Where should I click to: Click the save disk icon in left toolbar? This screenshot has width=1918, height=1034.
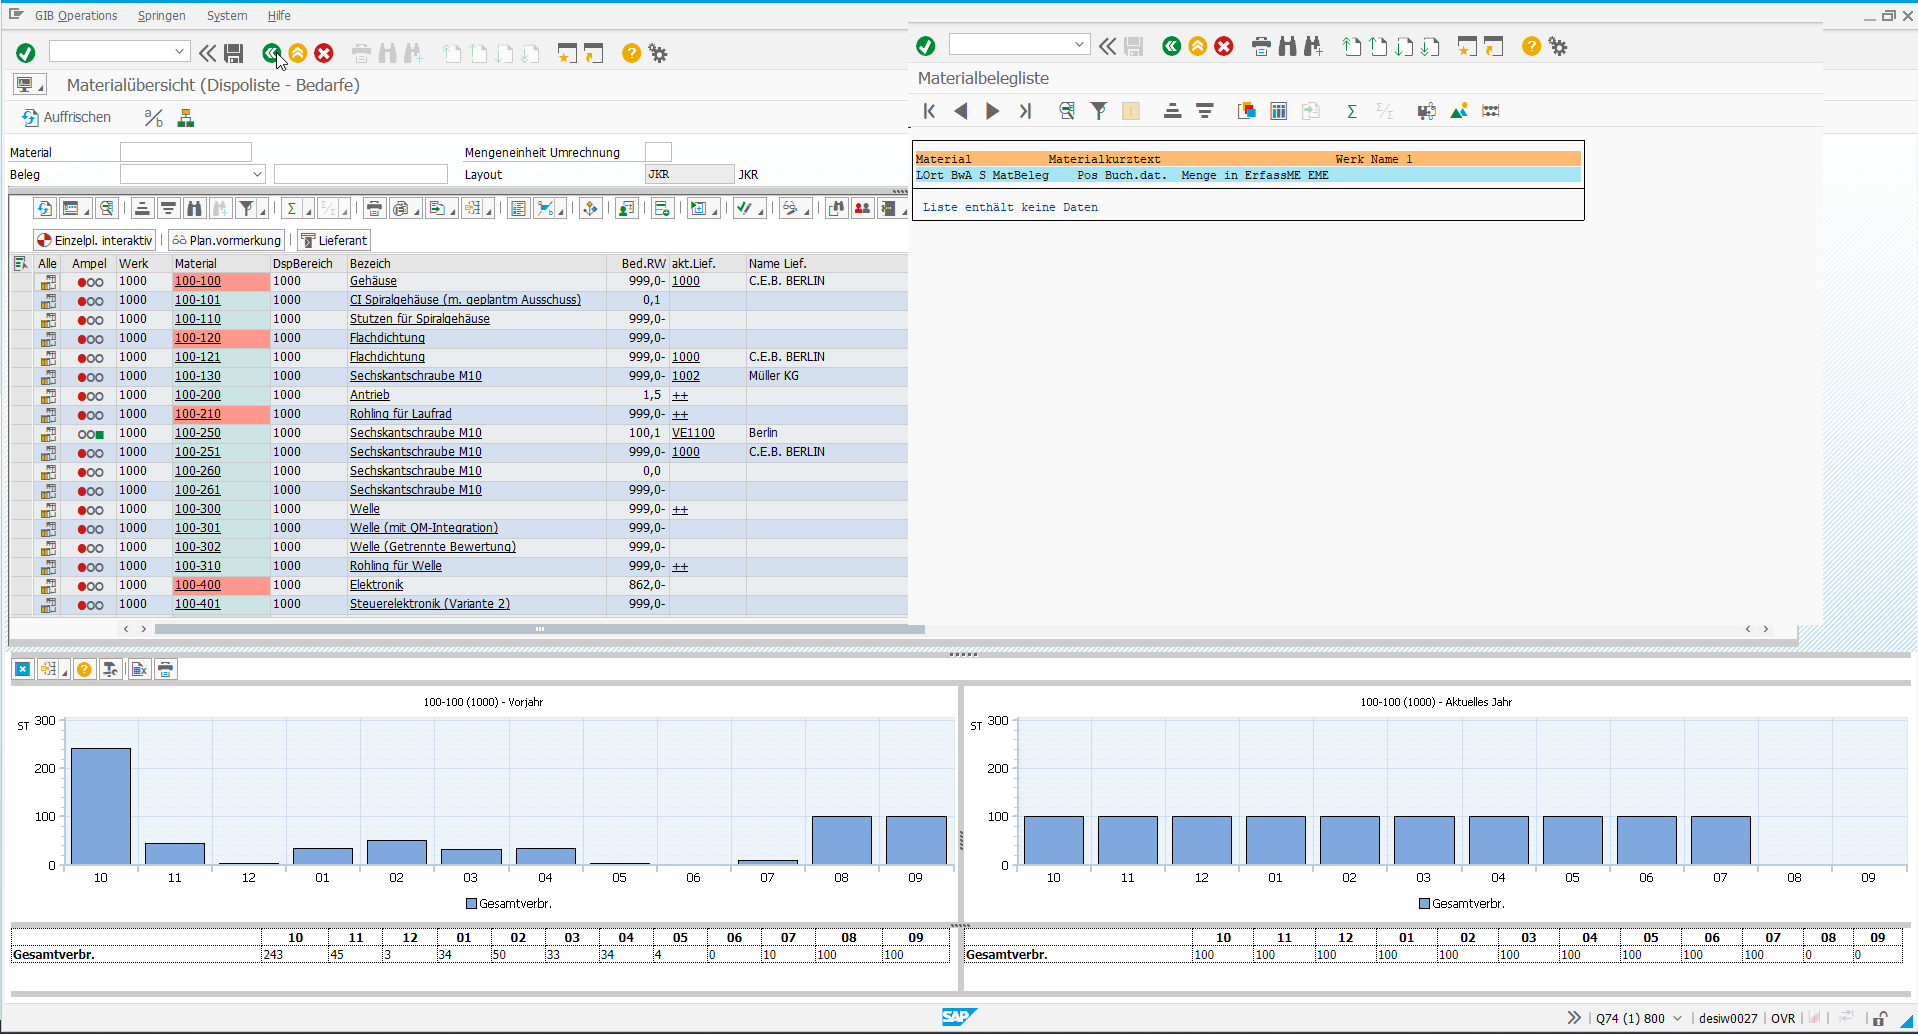(x=234, y=53)
